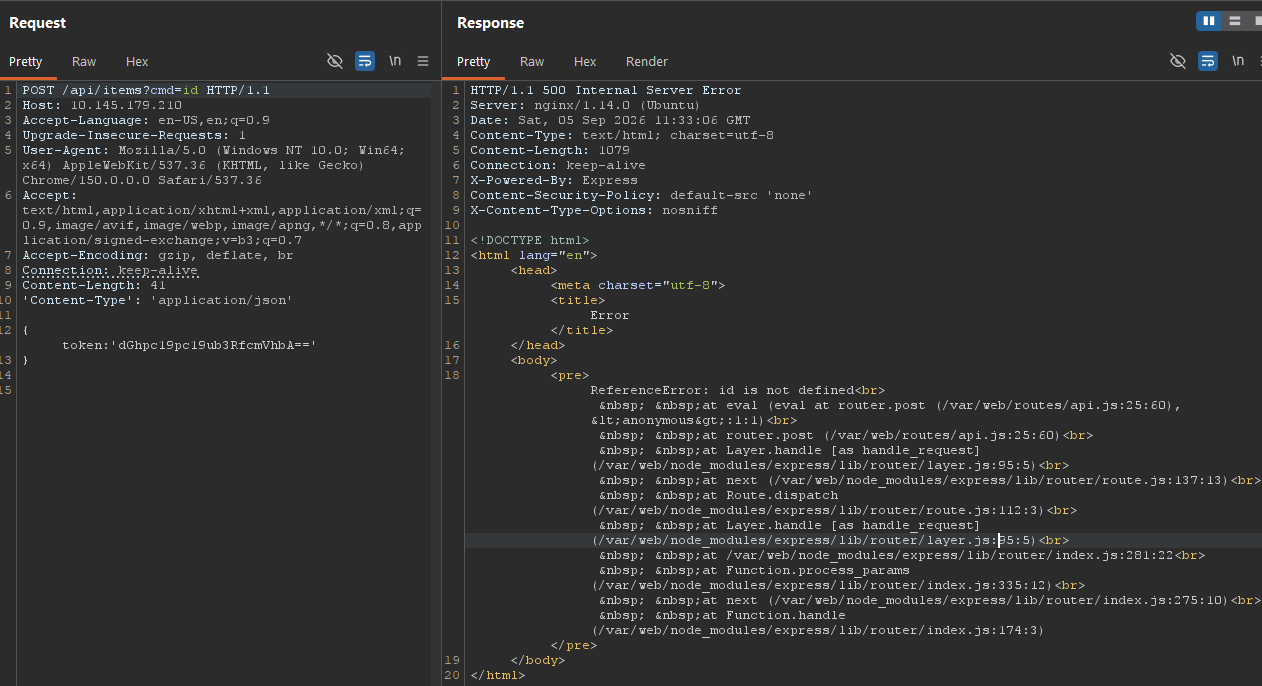Click the Content-Length: 1079 header
The image size is (1262, 686).
(x=550, y=150)
